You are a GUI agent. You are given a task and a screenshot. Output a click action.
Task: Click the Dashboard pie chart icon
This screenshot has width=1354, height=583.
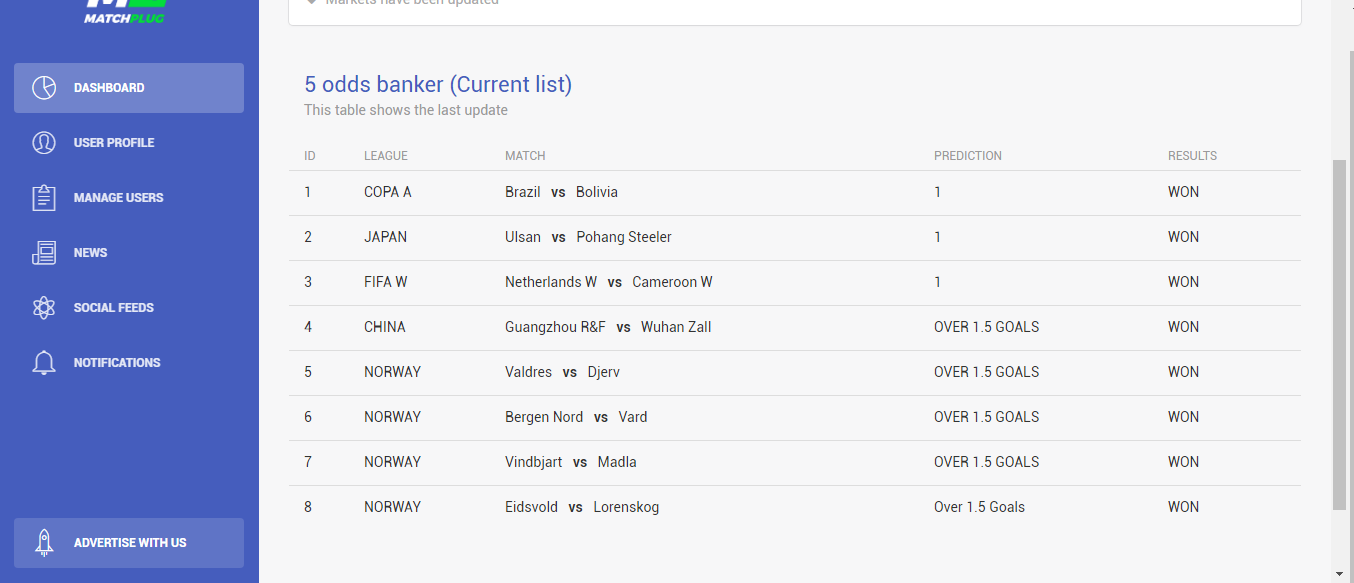tap(44, 88)
